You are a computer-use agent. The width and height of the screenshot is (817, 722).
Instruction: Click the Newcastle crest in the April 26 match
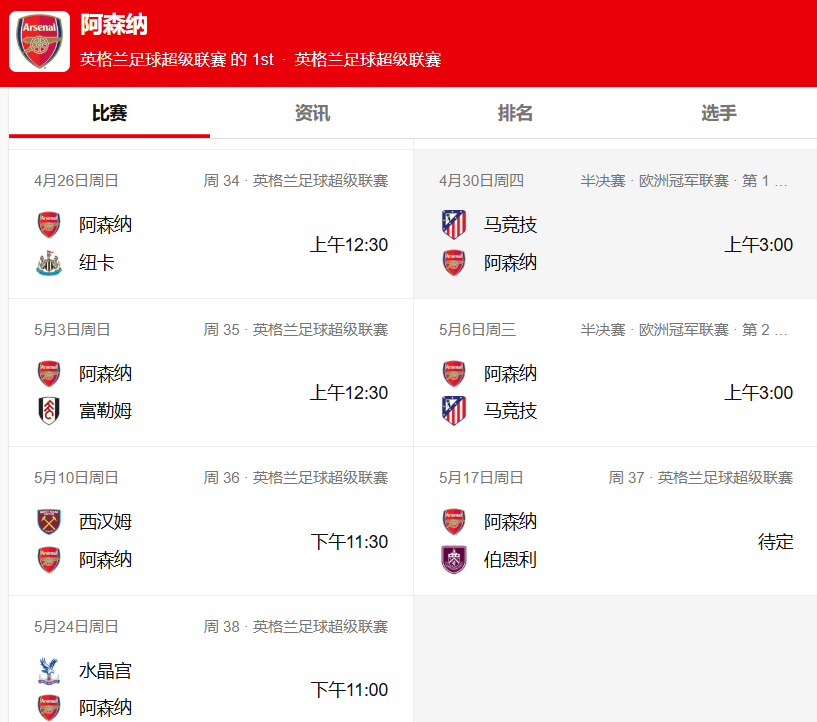click(48, 263)
